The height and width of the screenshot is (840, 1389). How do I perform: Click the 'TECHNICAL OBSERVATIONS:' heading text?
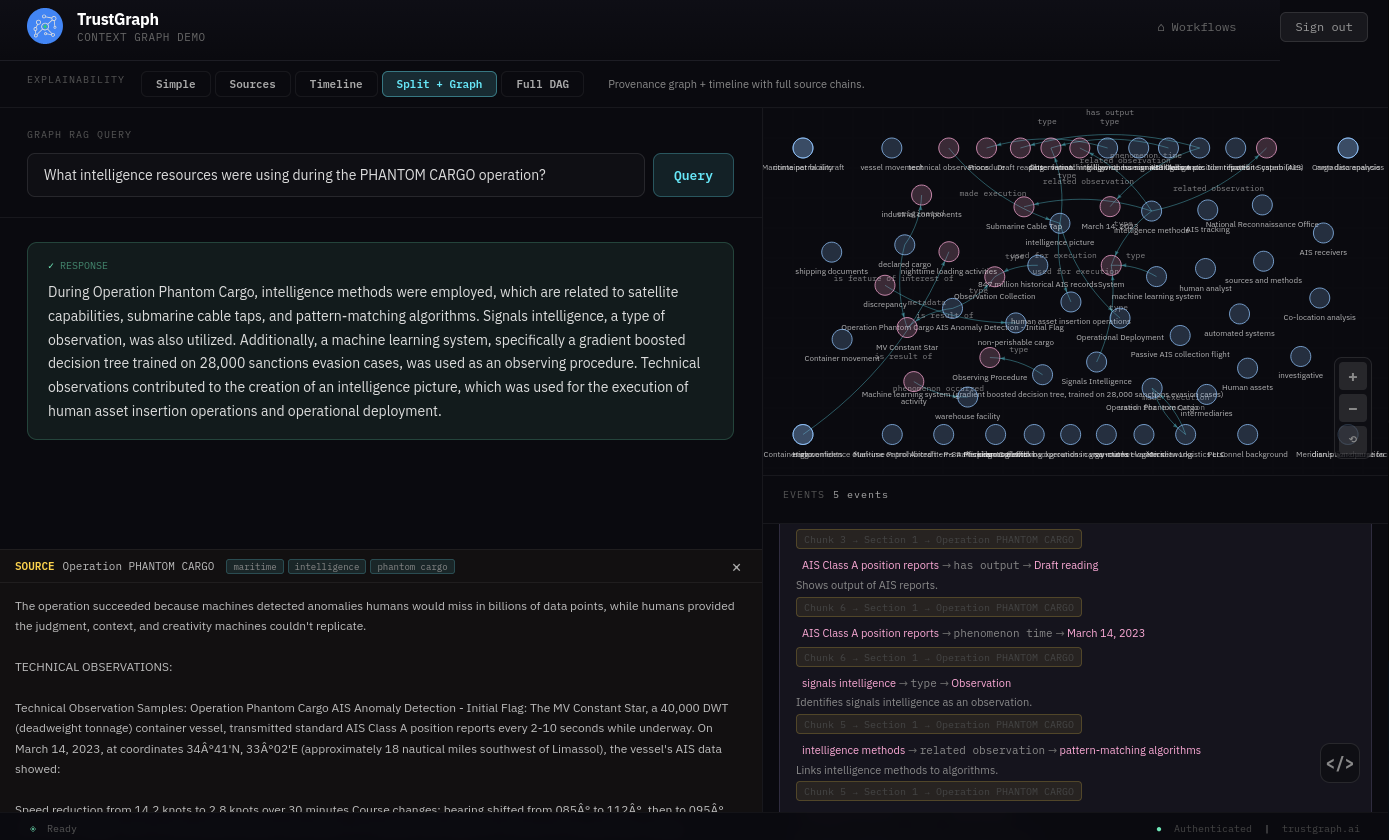point(94,667)
